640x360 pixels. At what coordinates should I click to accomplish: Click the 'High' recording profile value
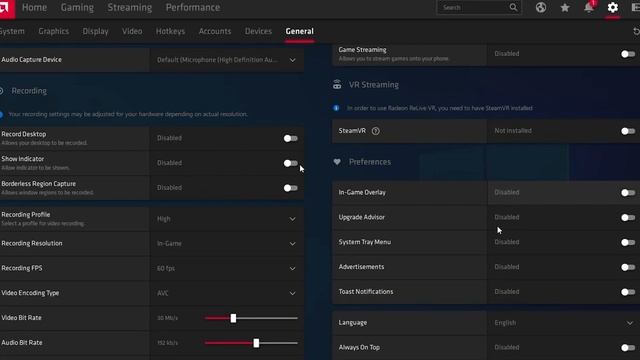164,219
